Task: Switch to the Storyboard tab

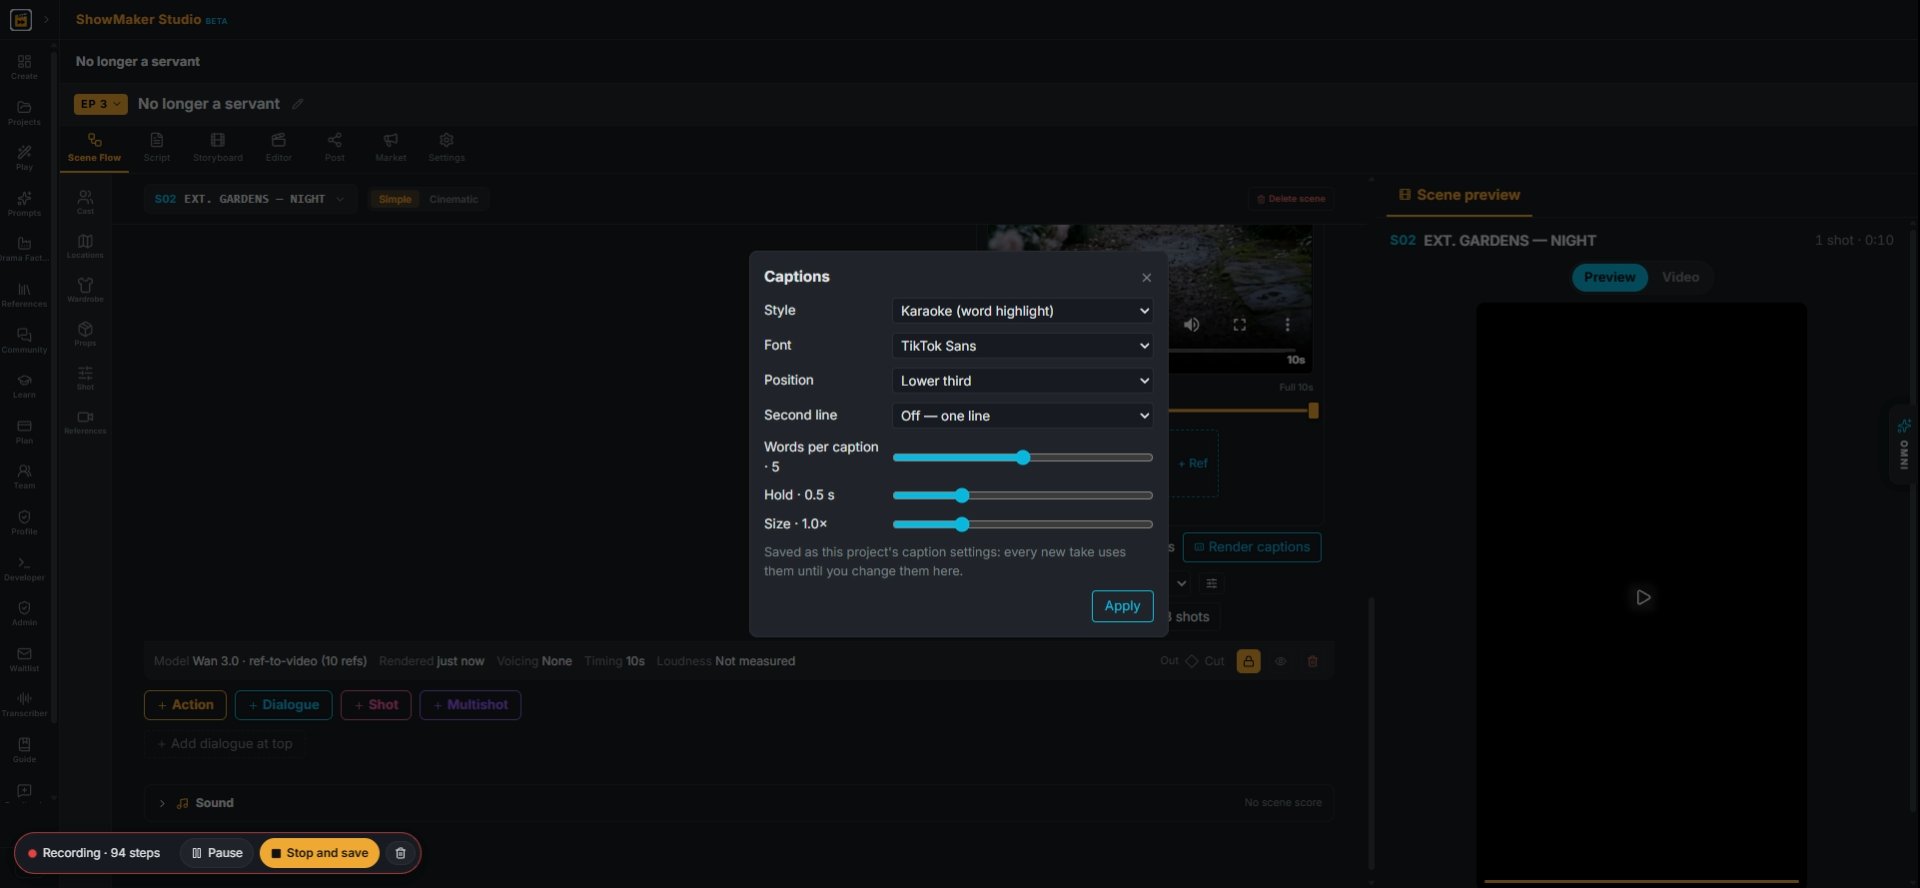Action: (x=218, y=147)
